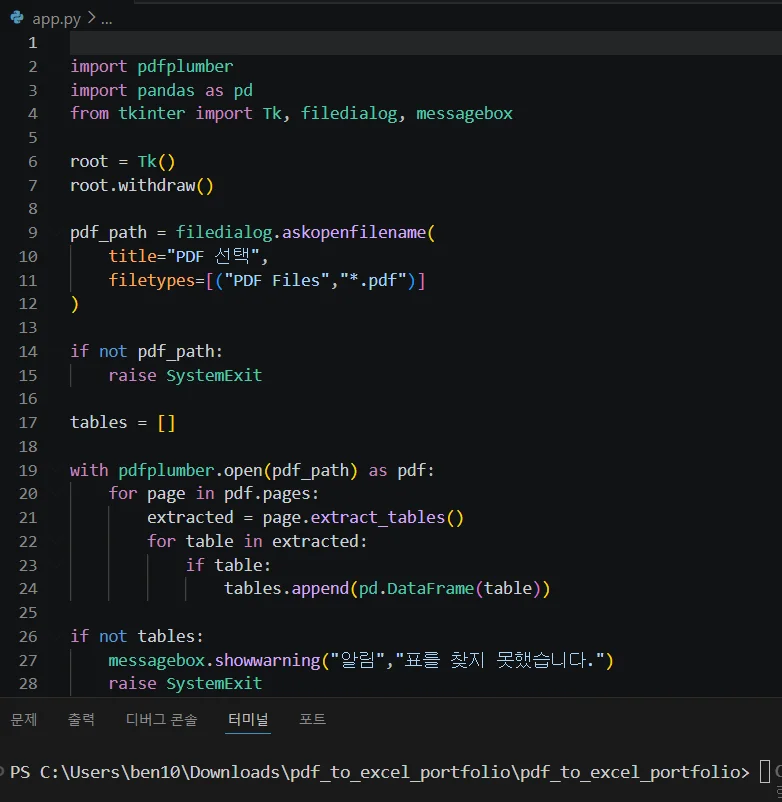
Task: Open the ellipsis breadcrumb symbol dropdown
Action: pyautogui.click(x=106, y=20)
